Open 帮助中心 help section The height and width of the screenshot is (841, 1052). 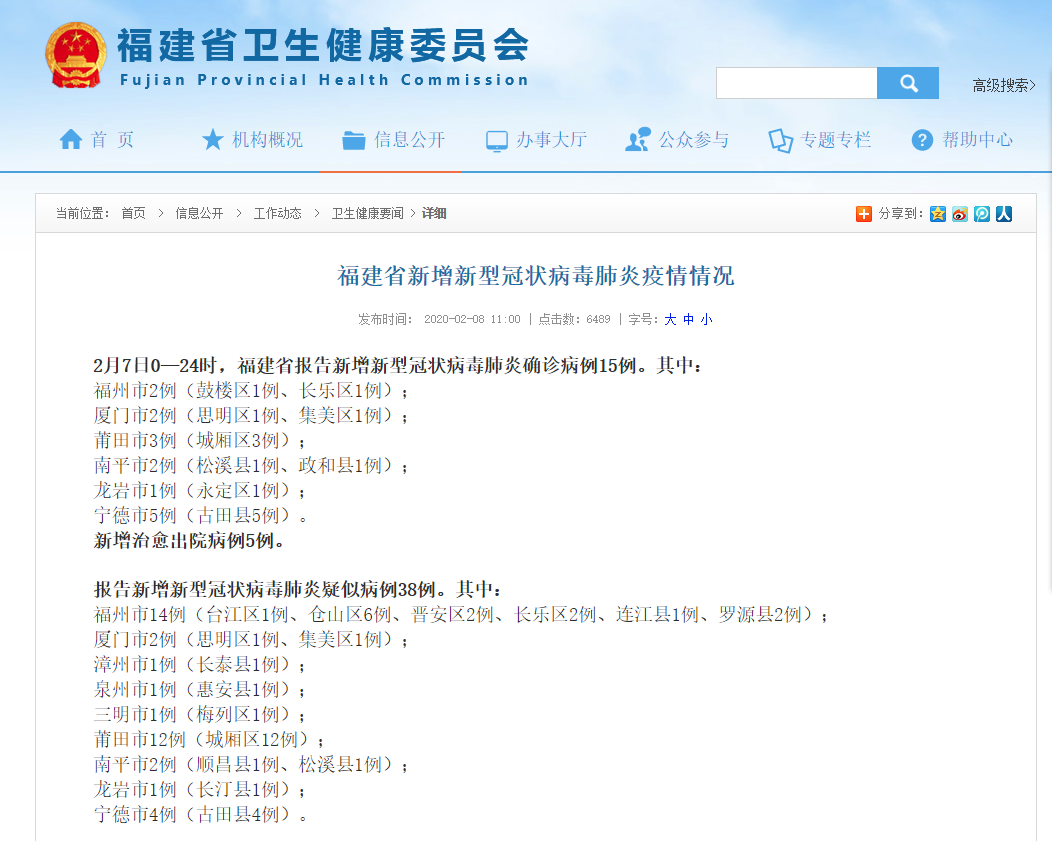(x=962, y=140)
